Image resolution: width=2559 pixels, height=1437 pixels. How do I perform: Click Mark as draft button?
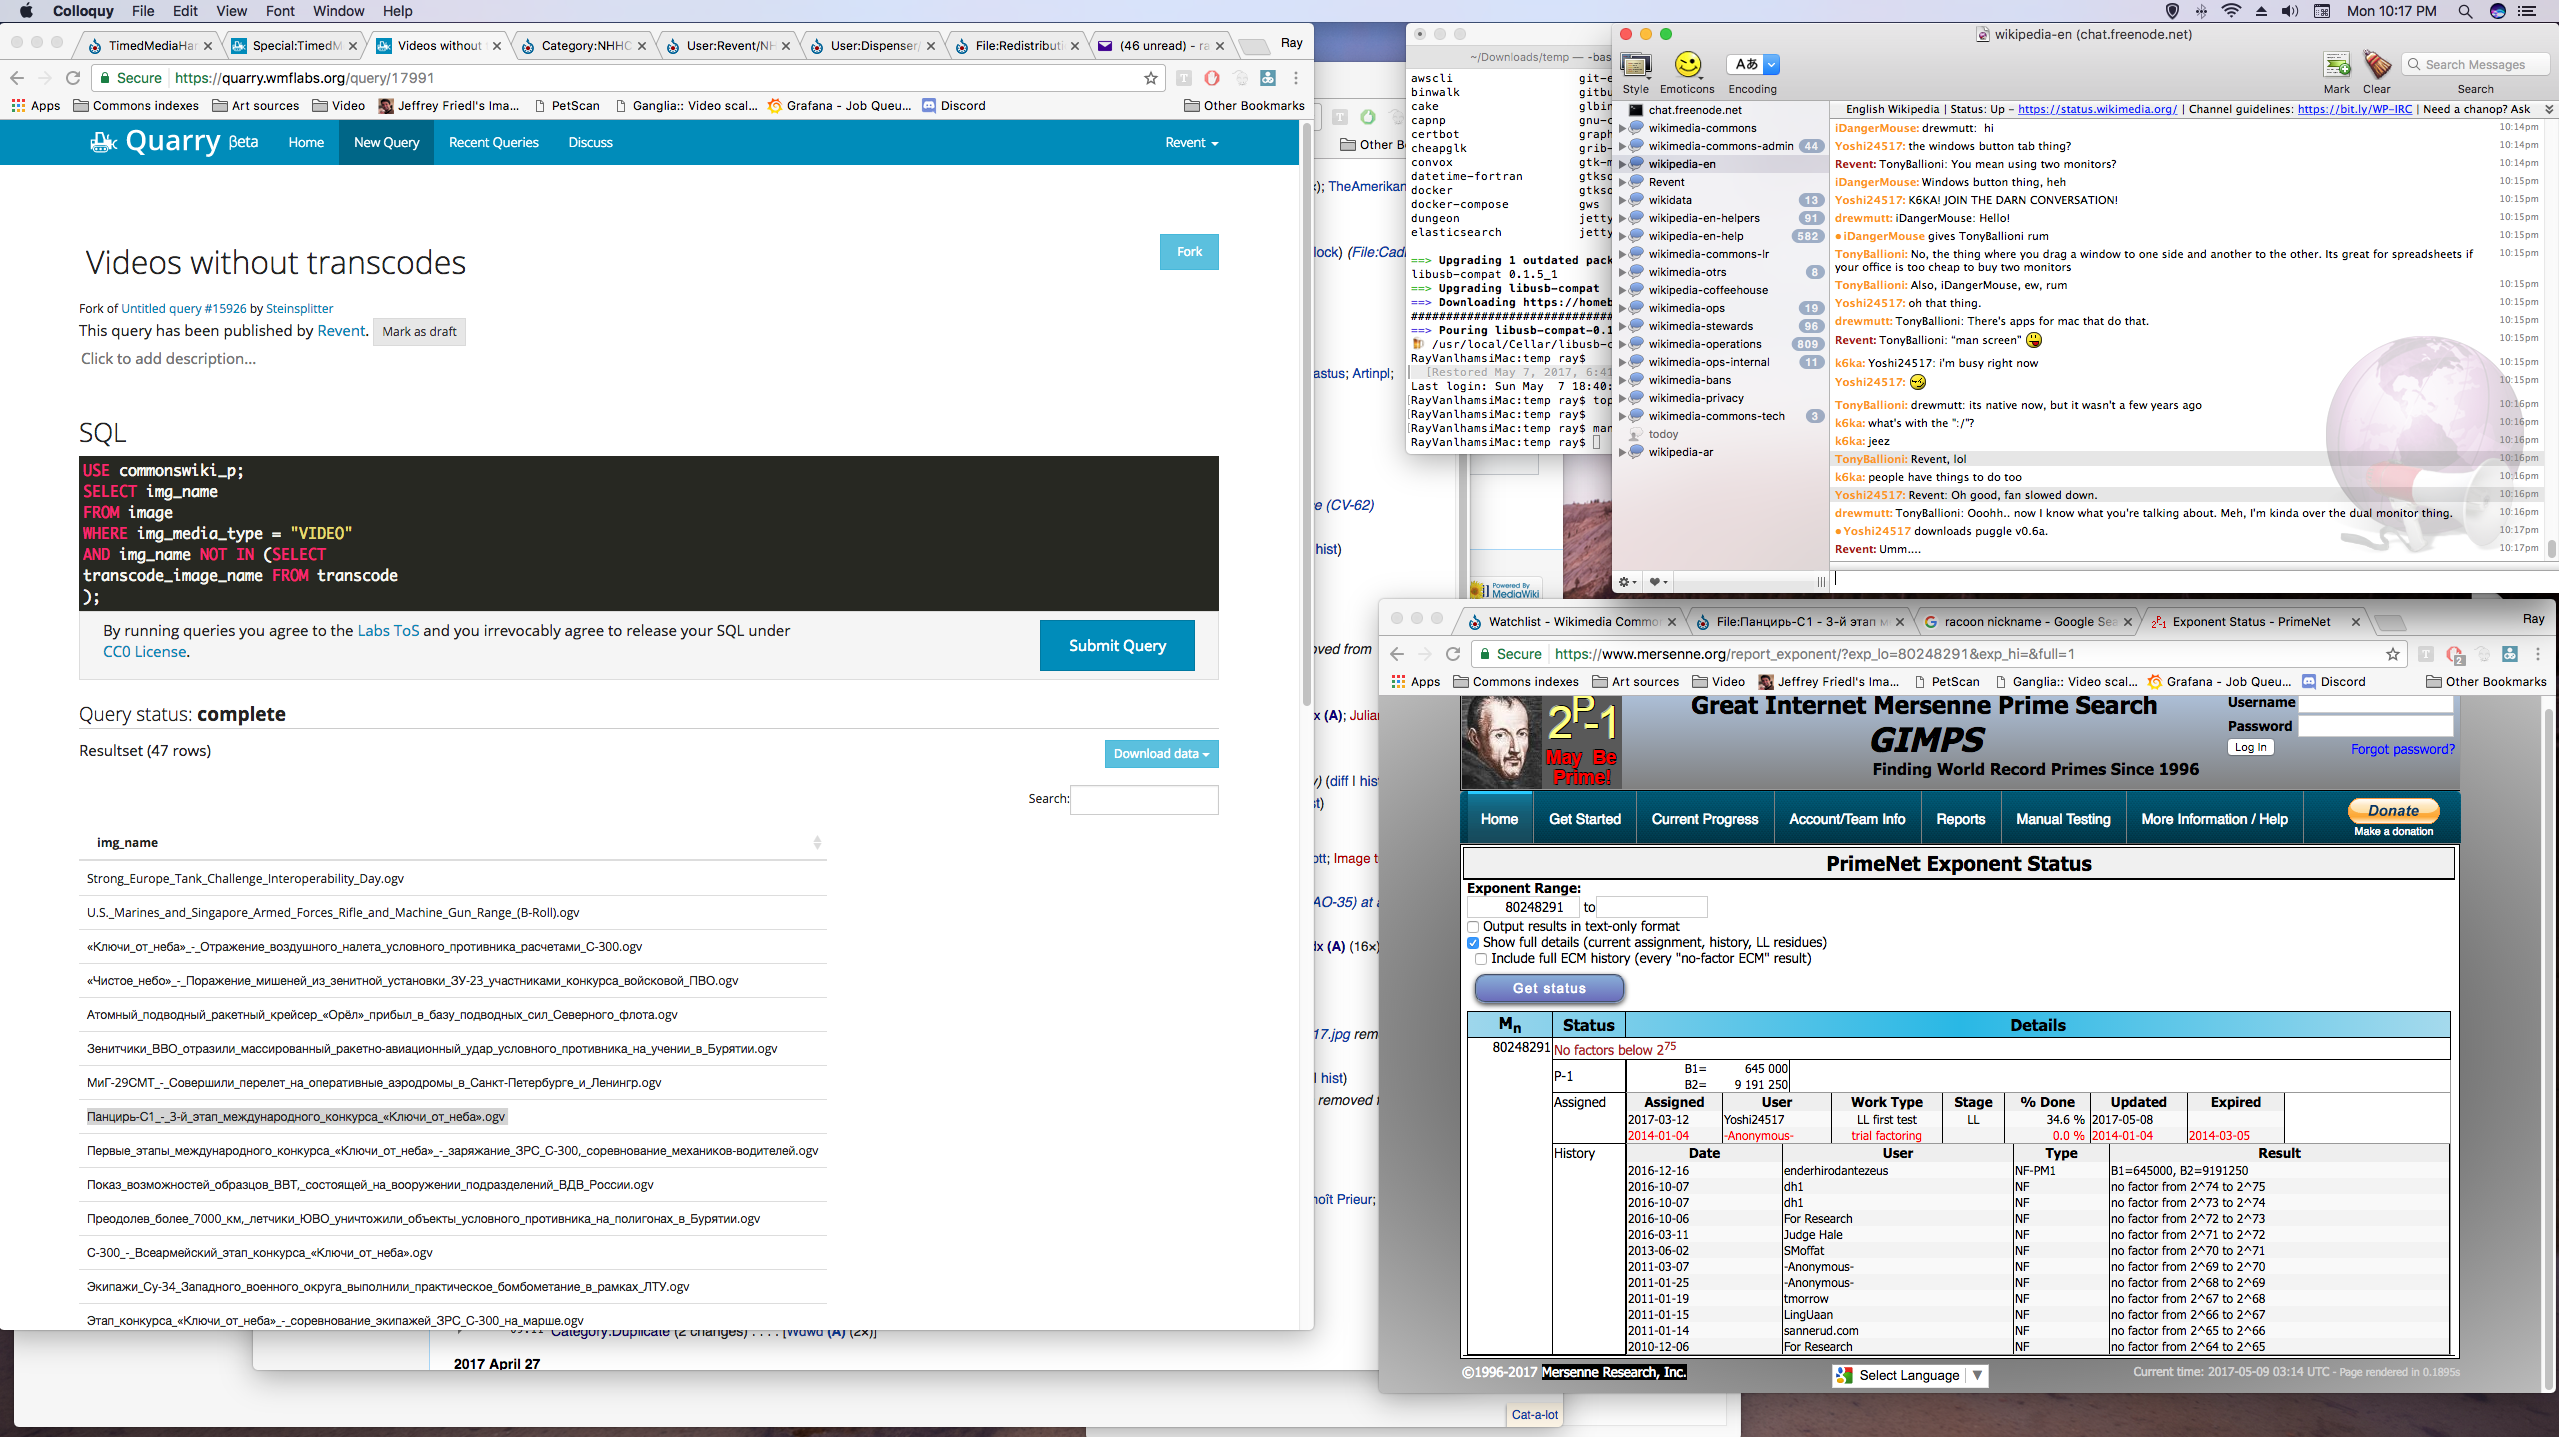coord(419,332)
